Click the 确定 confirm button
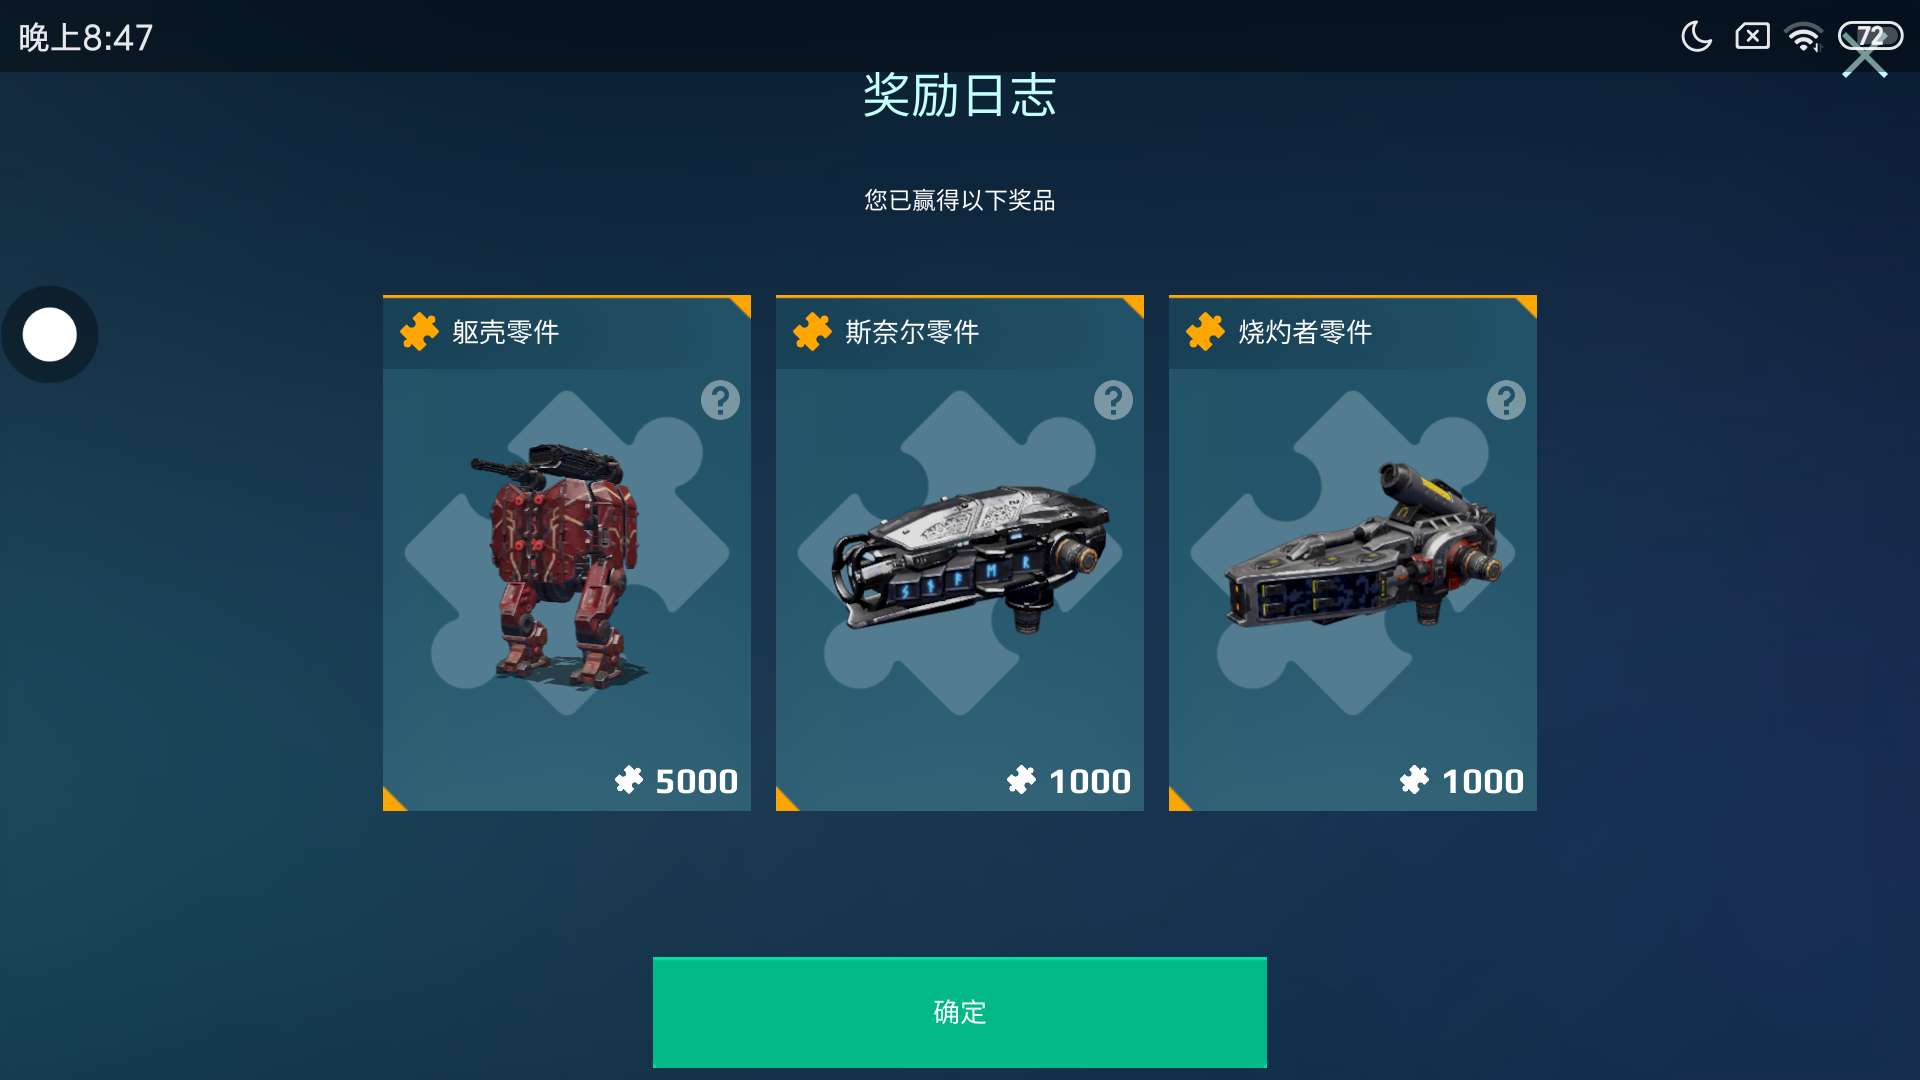 [x=959, y=1012]
